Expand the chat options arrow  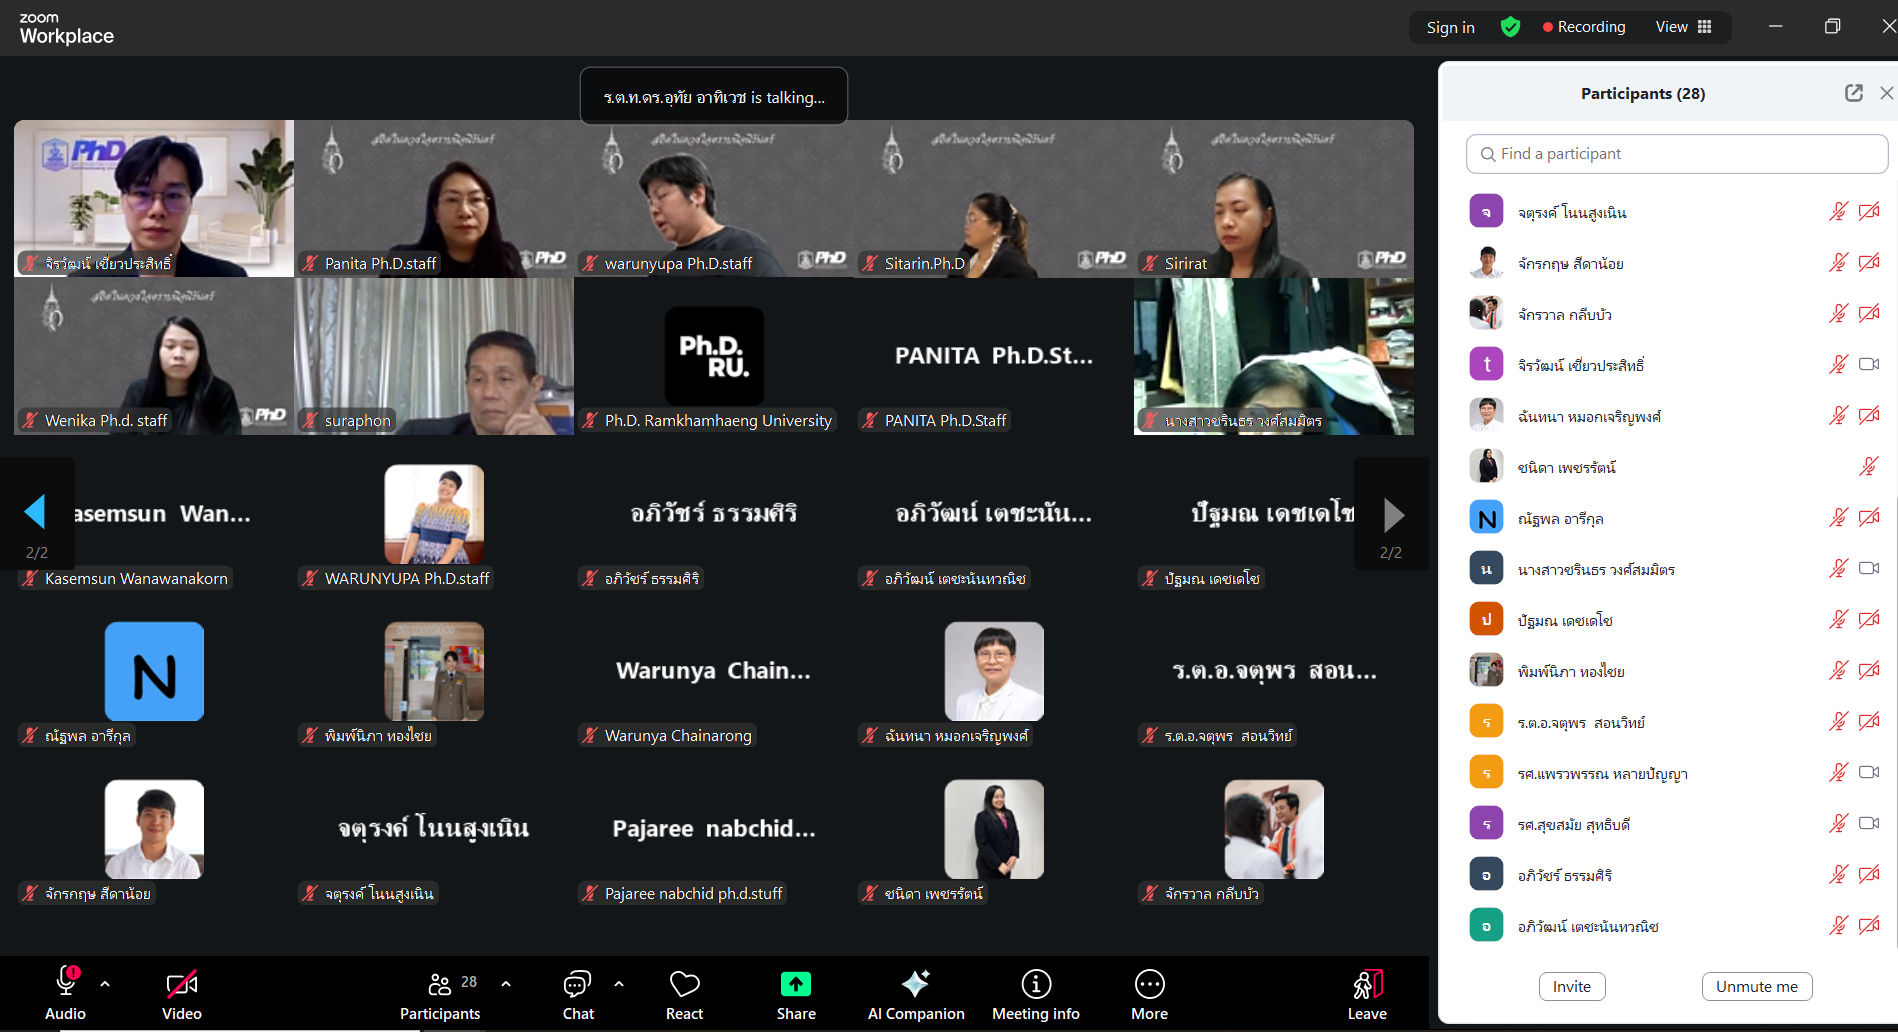click(x=619, y=984)
